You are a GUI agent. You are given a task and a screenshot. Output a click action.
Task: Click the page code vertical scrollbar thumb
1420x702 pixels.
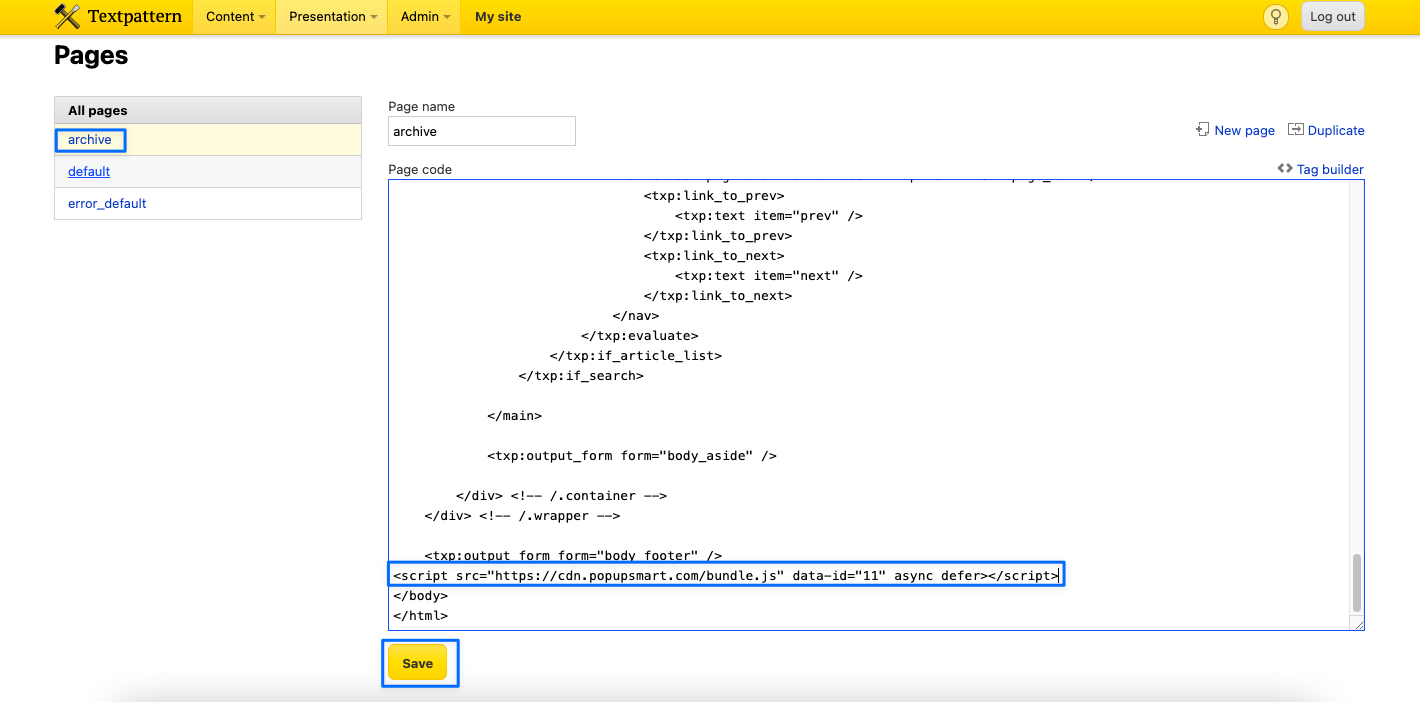point(1356,583)
